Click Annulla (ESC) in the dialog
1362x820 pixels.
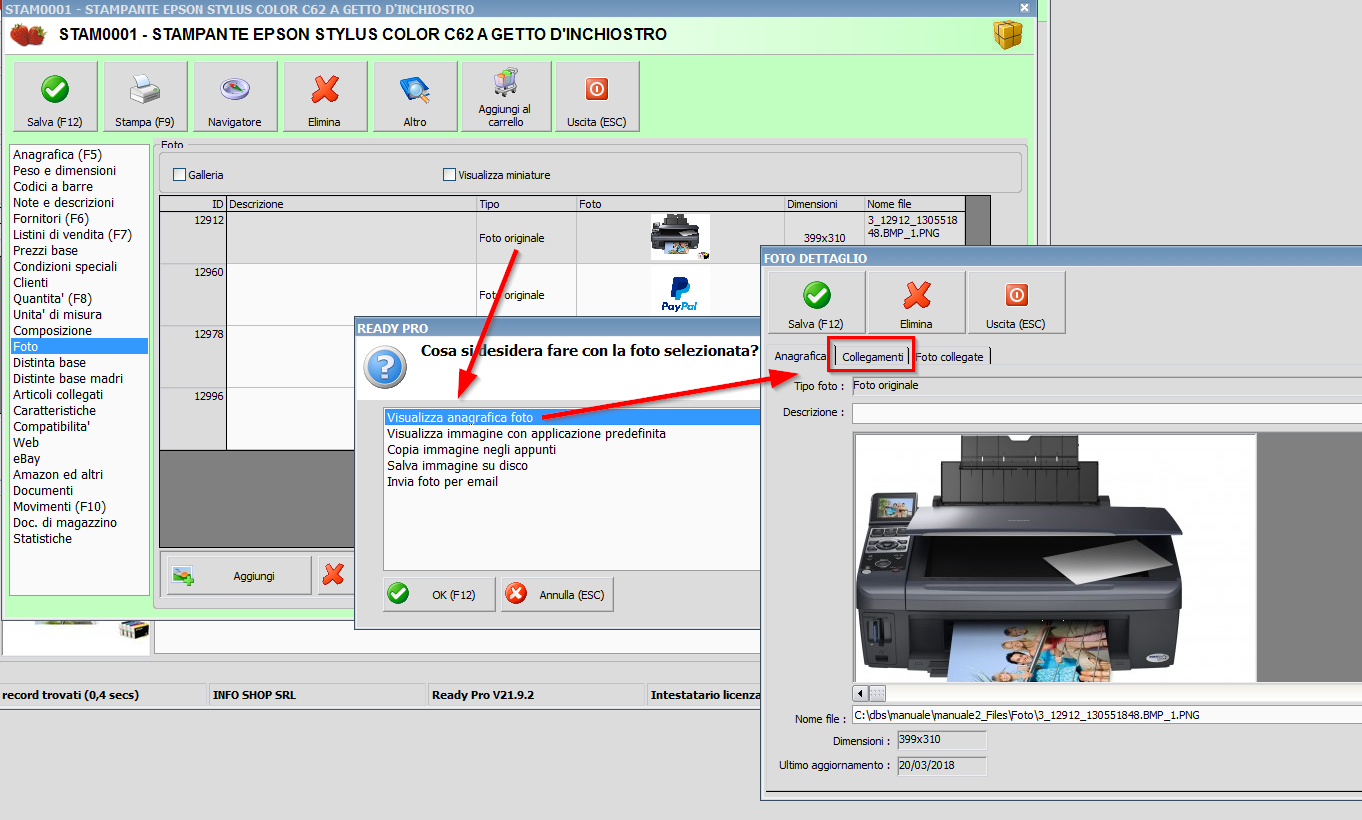pos(557,594)
